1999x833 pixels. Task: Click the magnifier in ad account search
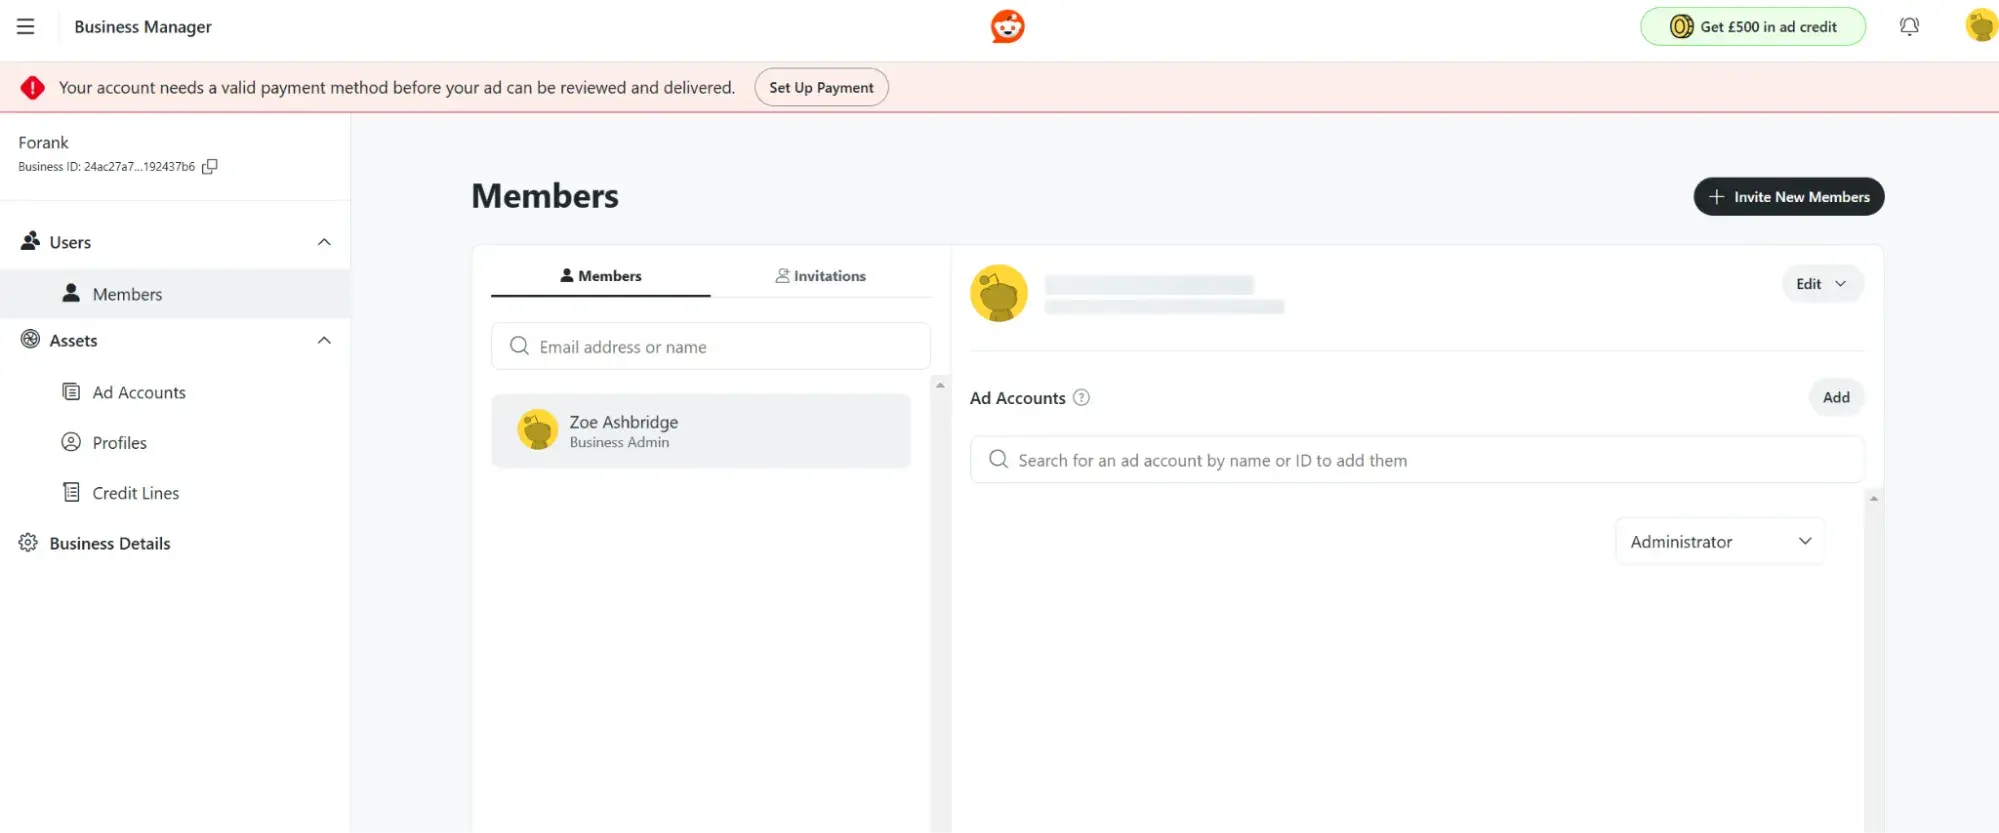click(998, 459)
